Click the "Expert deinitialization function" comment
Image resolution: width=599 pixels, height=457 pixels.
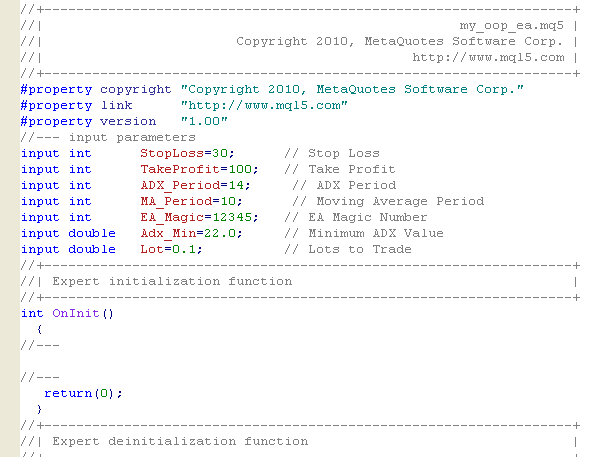pyautogui.click(x=180, y=441)
